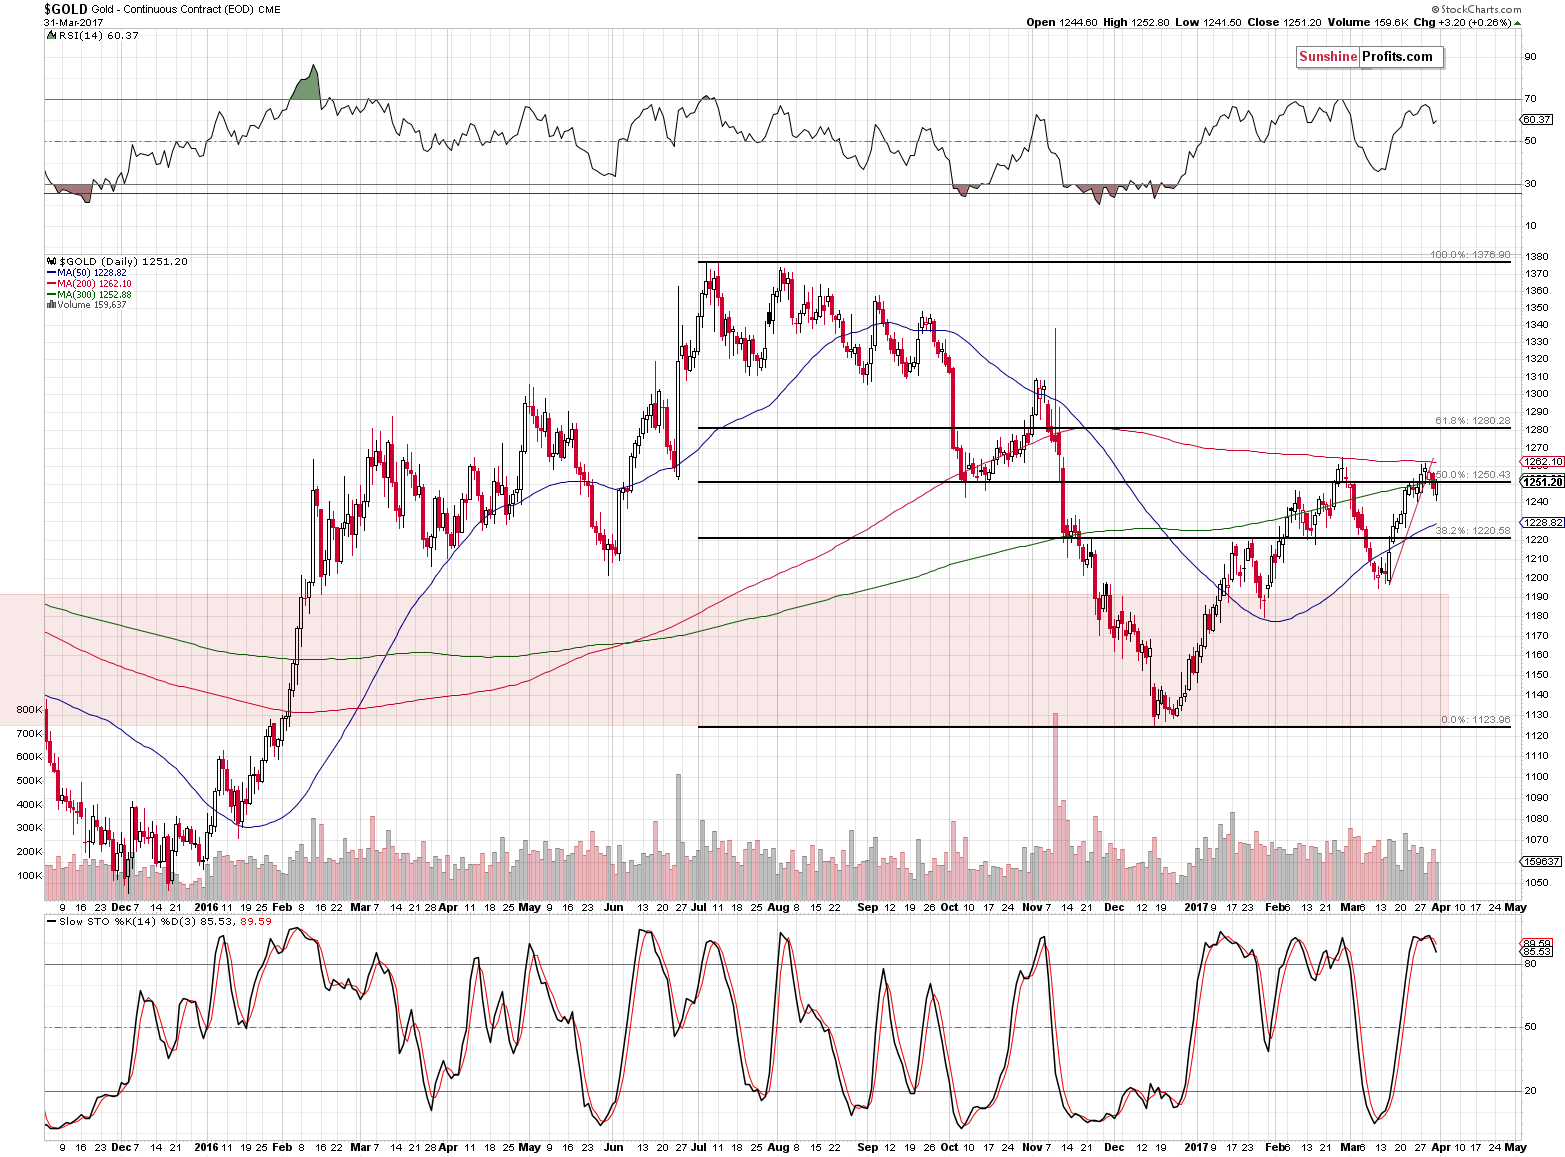Click the 159637 volume axis tag
The image size is (1565, 1157).
point(1541,861)
